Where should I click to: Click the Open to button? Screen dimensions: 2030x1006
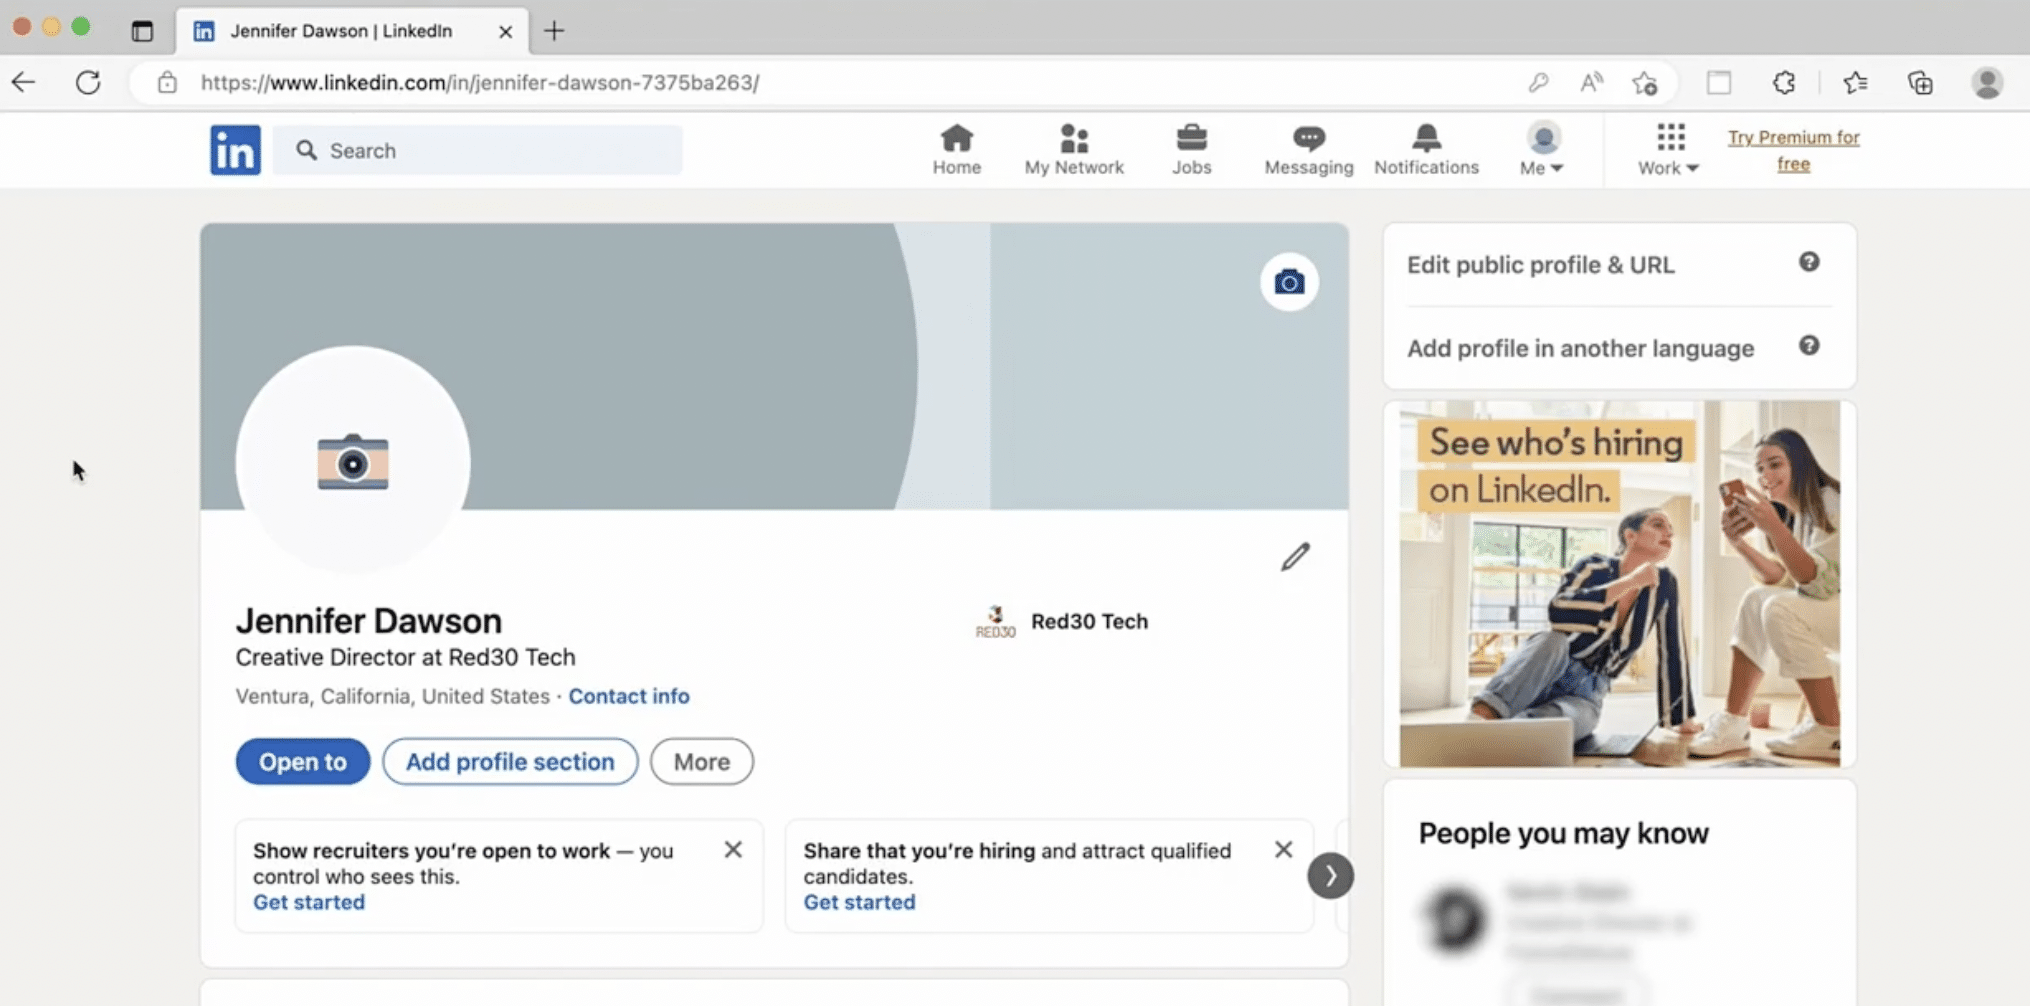[x=303, y=762]
